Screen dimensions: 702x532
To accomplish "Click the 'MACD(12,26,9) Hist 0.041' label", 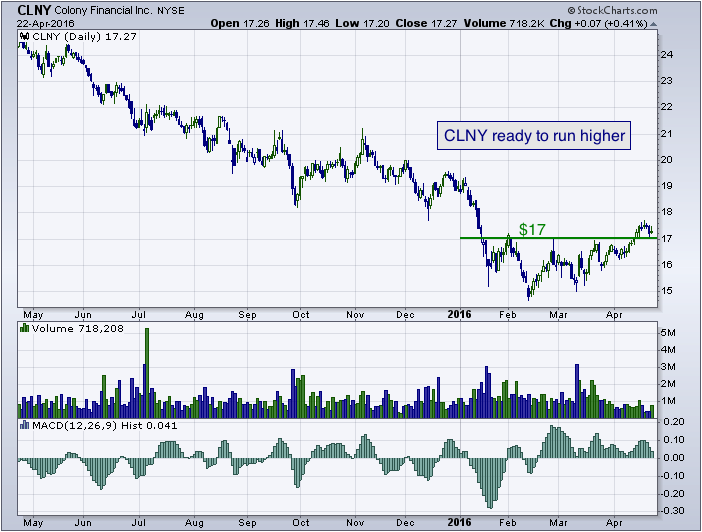I will (x=104, y=425).
